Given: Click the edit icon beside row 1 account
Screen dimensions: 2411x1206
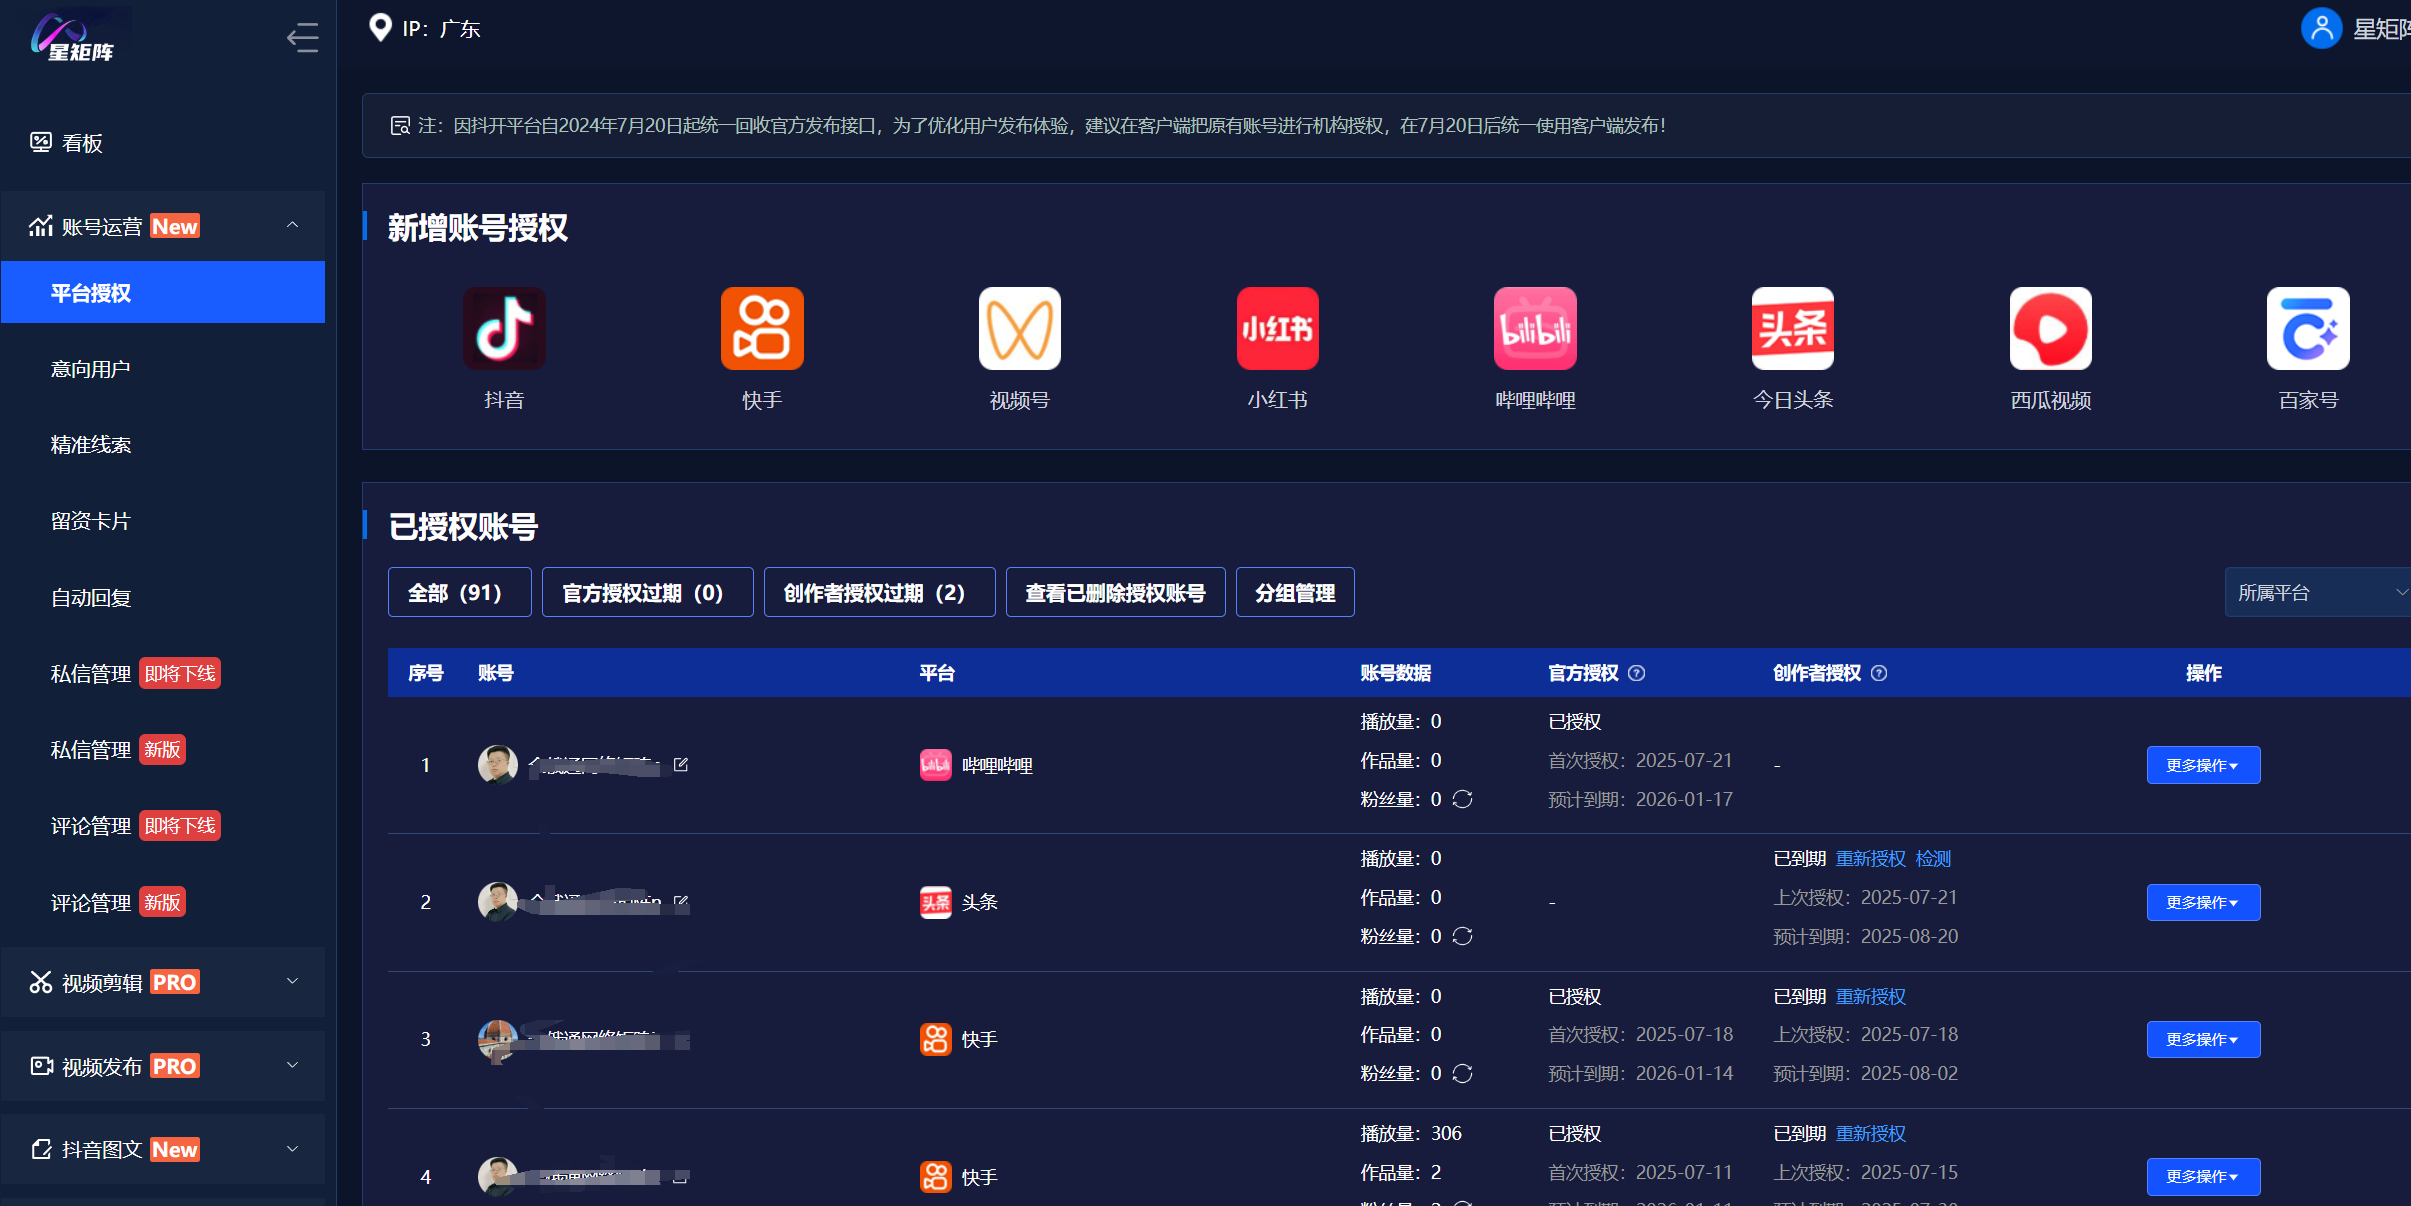Looking at the screenshot, I should coord(681,764).
